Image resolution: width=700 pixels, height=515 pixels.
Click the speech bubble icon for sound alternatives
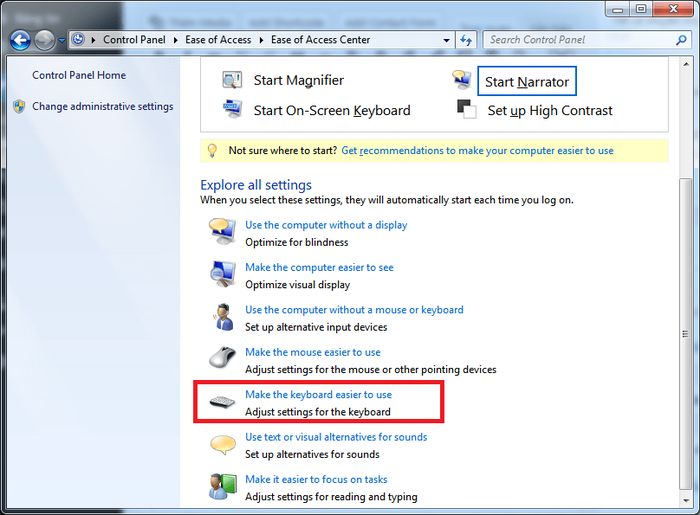[x=222, y=445]
